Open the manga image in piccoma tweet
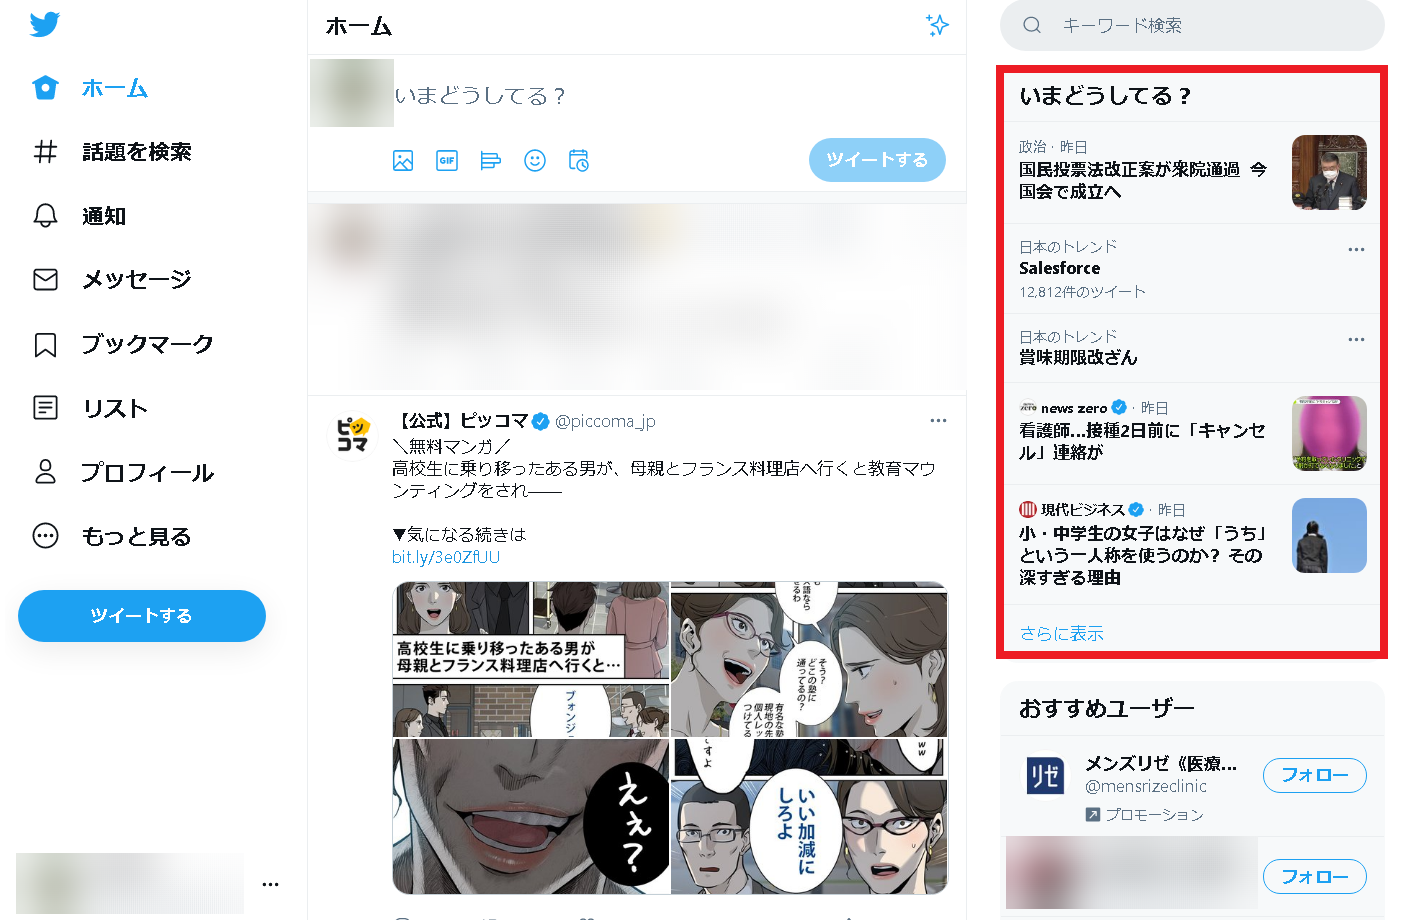The width and height of the screenshot is (1427, 920). tap(670, 738)
